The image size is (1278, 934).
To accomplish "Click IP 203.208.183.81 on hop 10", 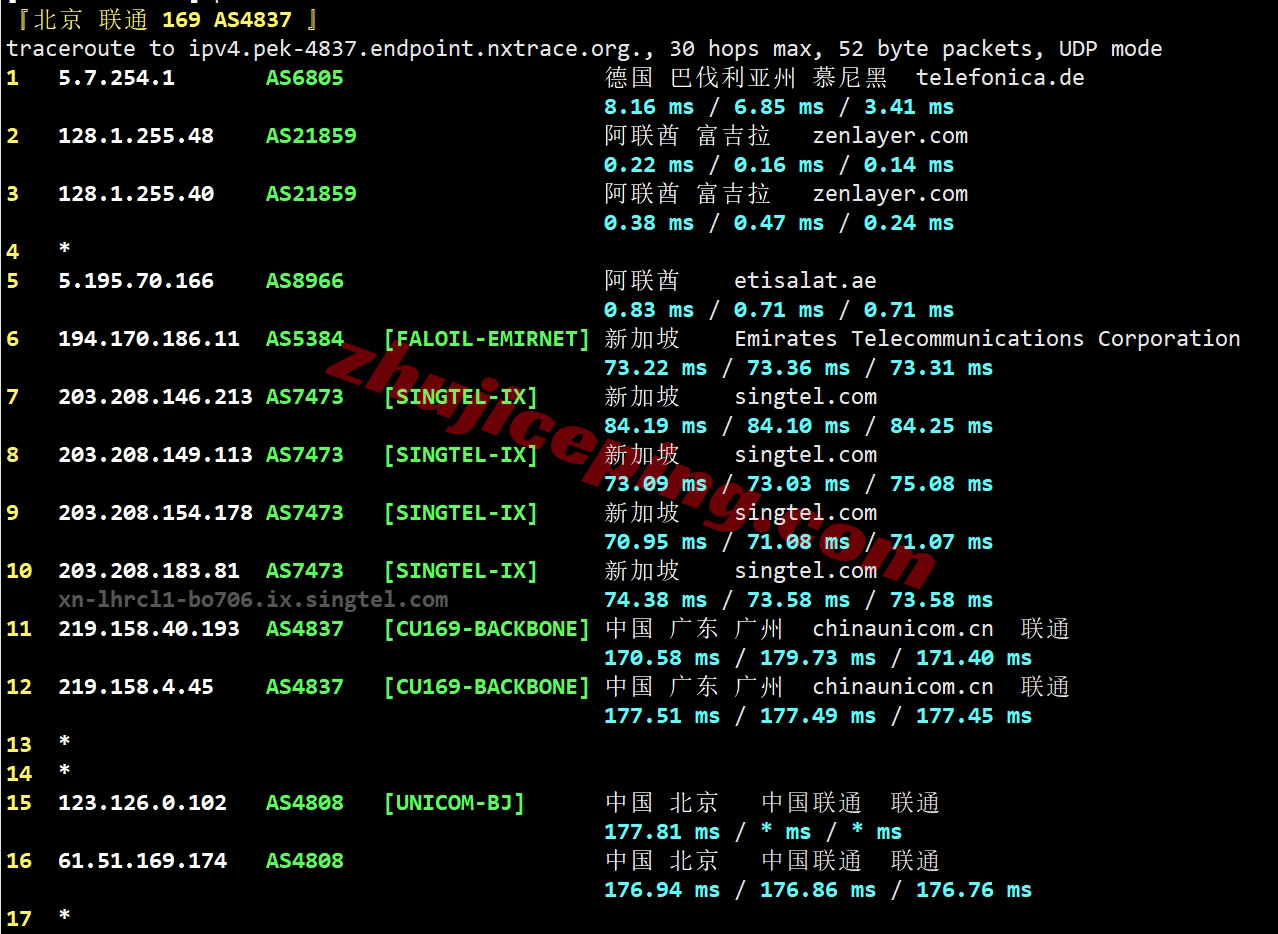I will [x=148, y=571].
